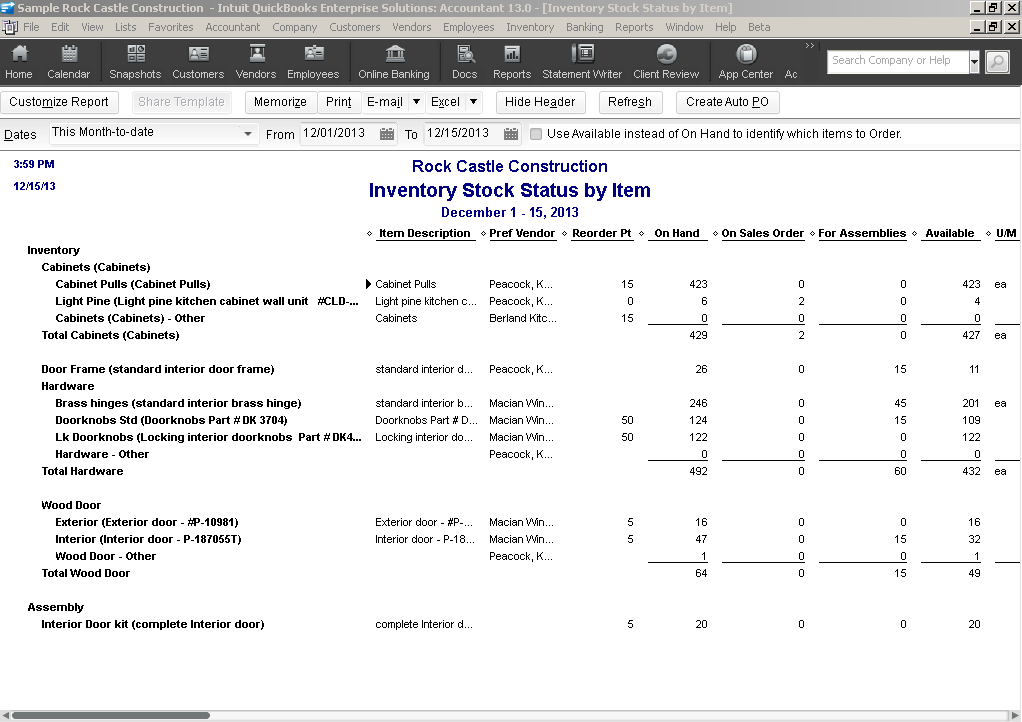This screenshot has height=722, width=1022.
Task: Open the Favorites menu
Action: coord(171,27)
